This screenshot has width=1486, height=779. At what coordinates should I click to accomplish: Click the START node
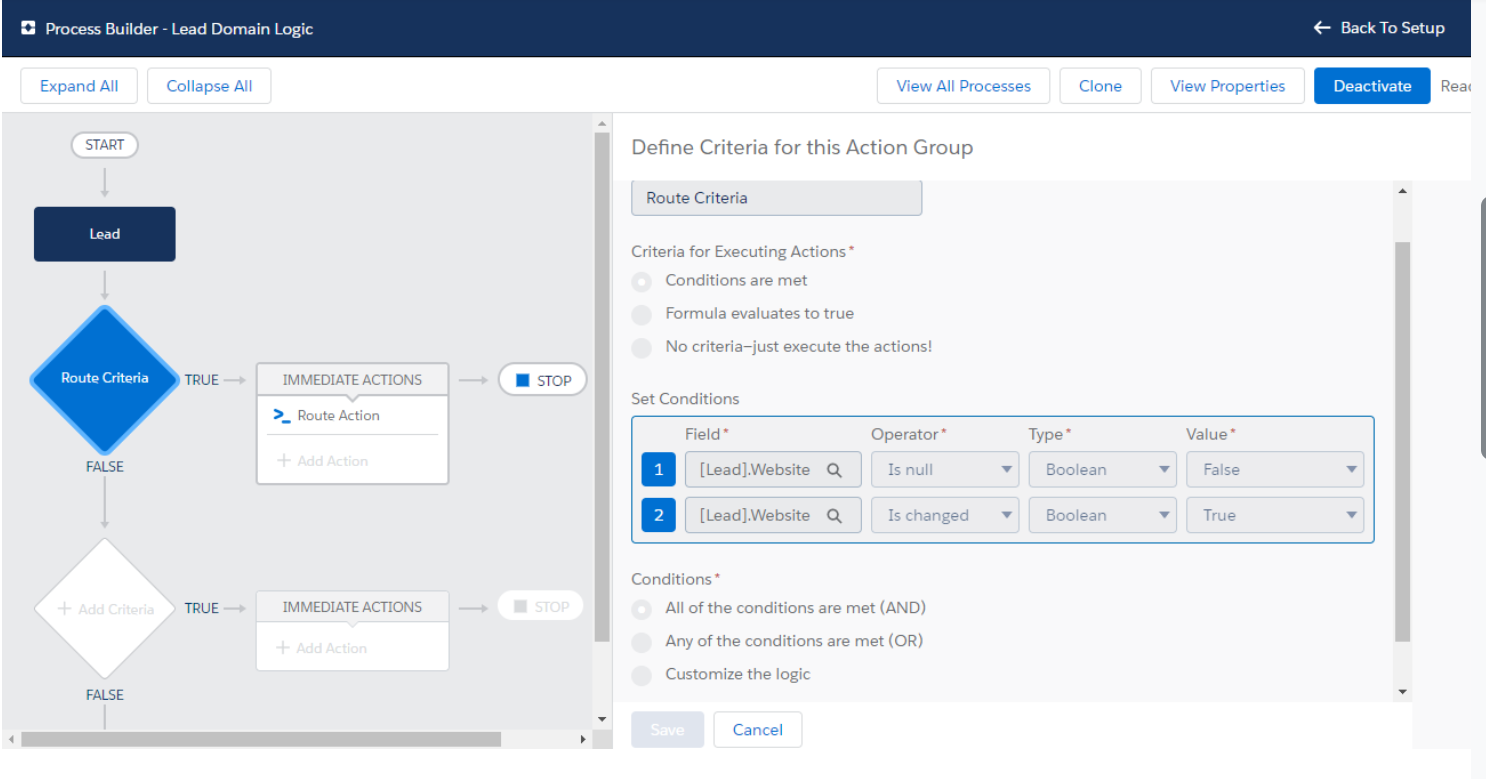point(104,145)
